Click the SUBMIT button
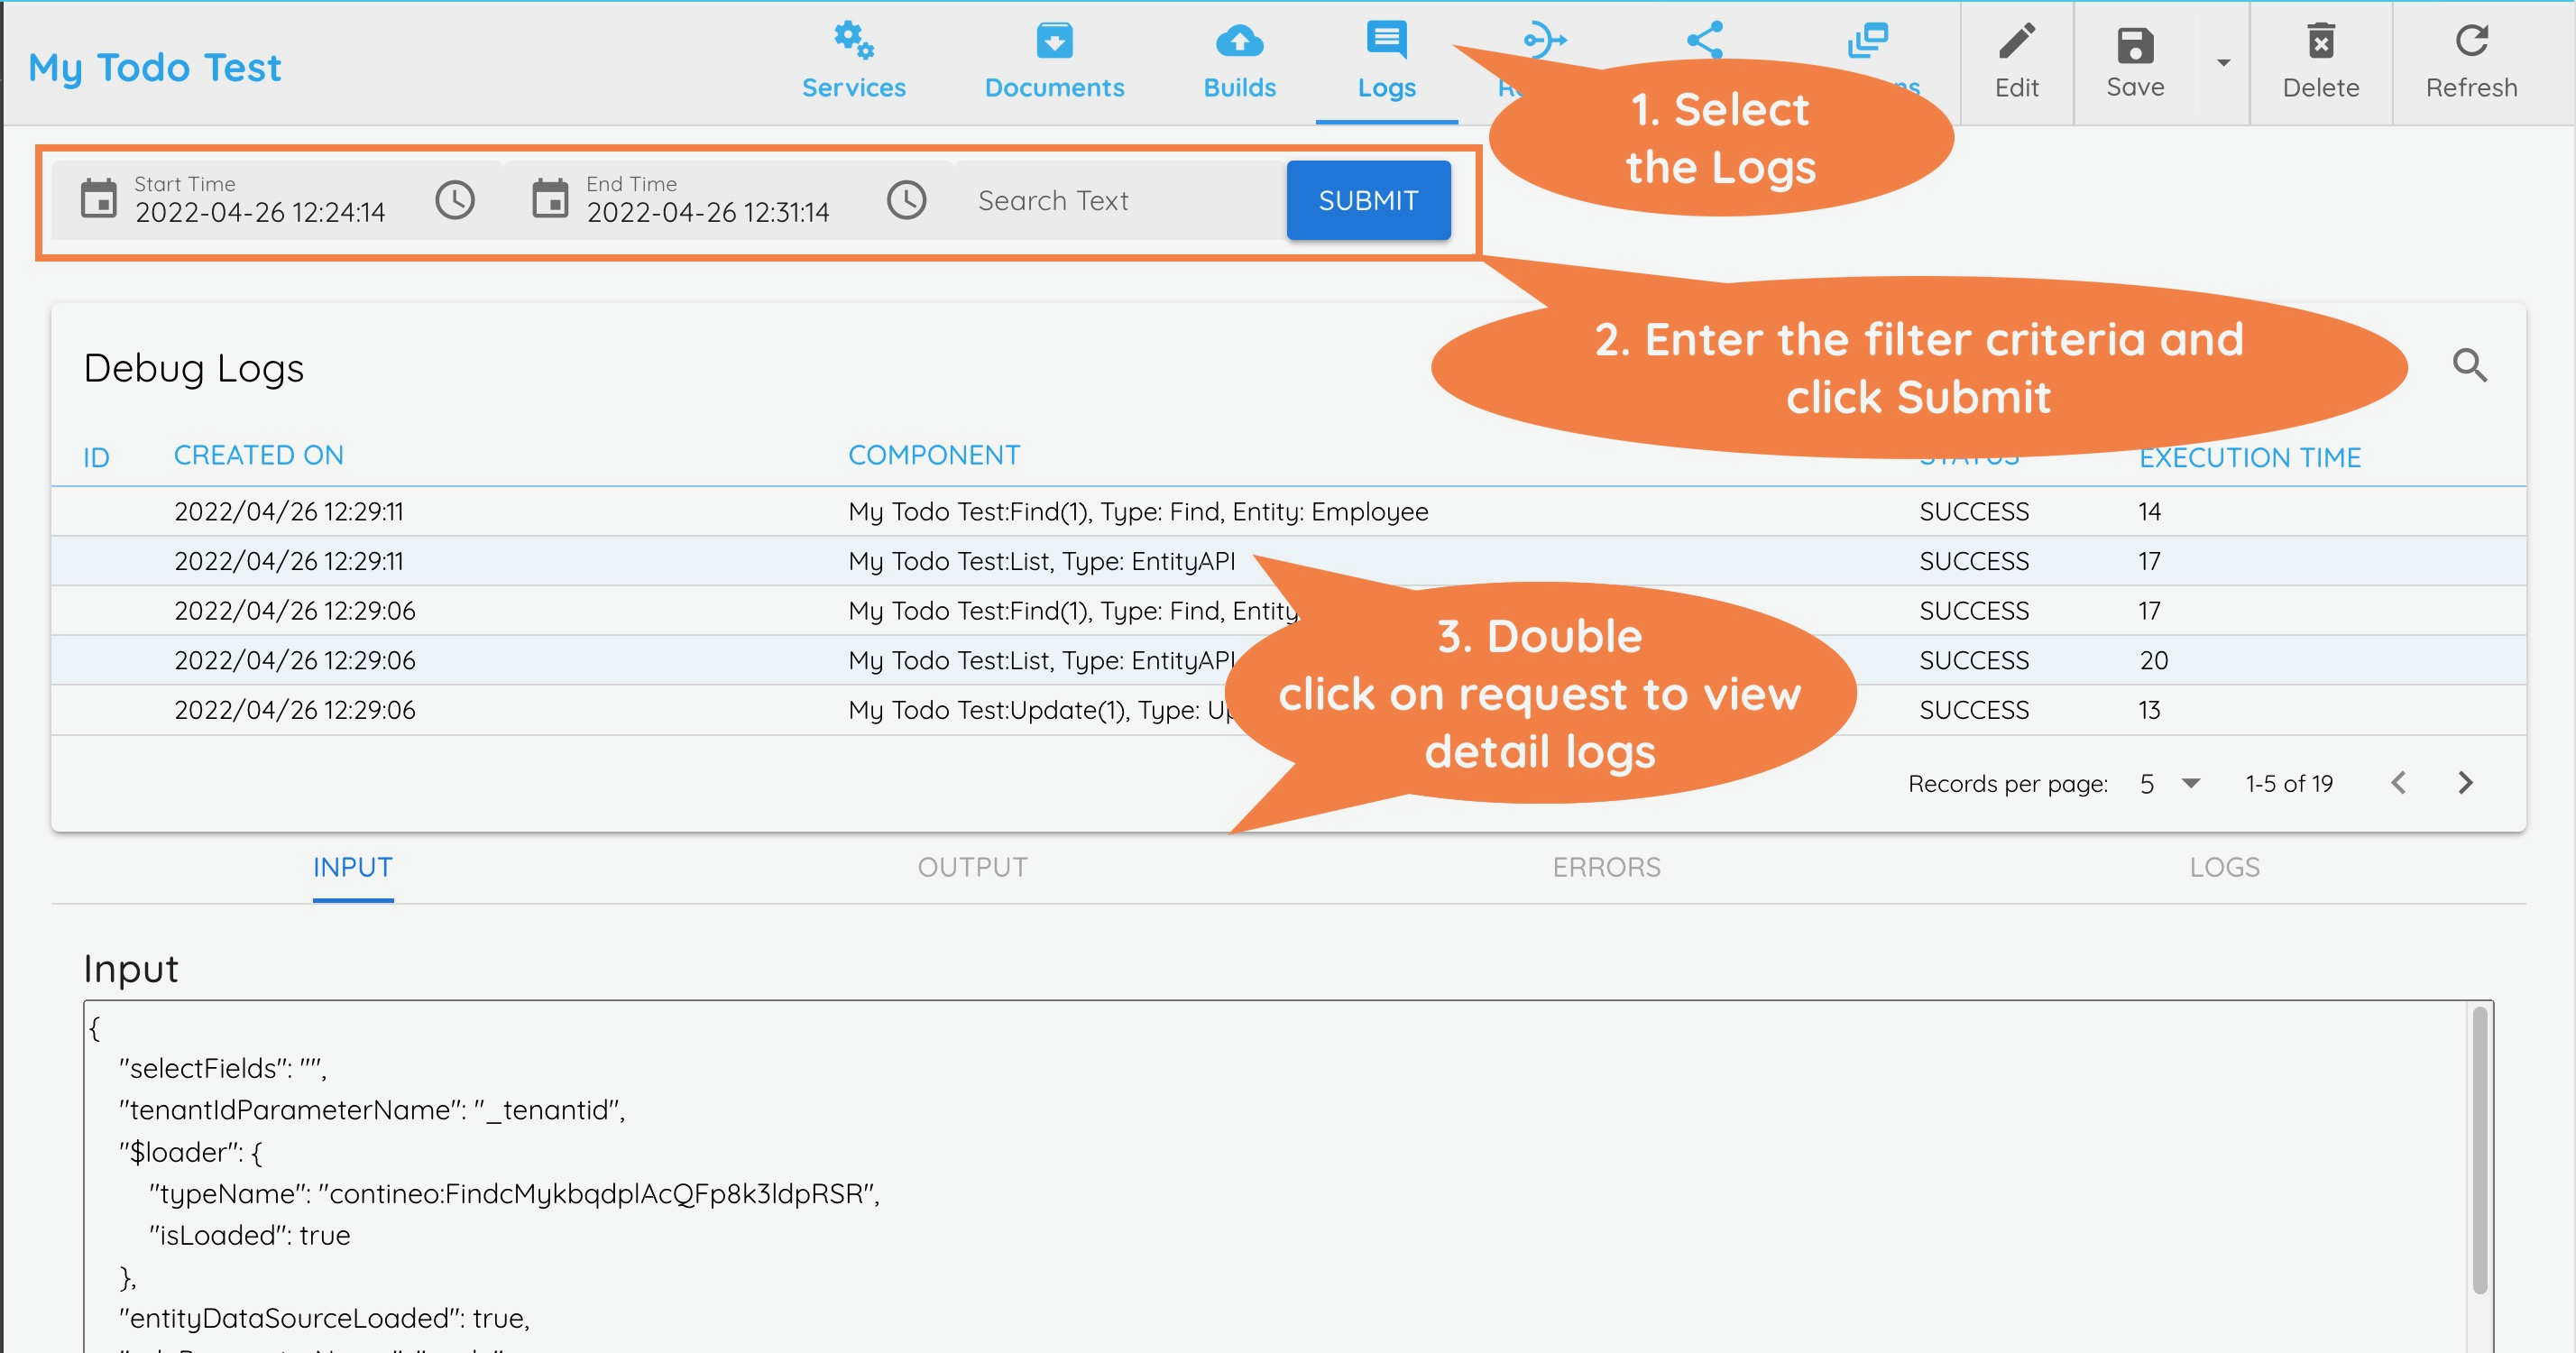This screenshot has height=1353, width=2576. [1368, 200]
